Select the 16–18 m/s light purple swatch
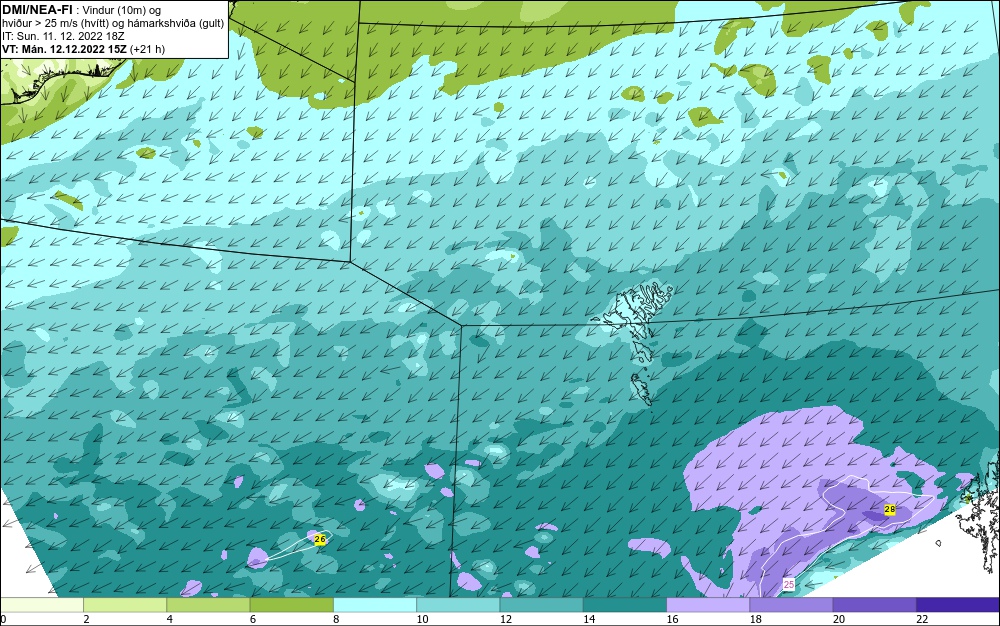This screenshot has height=626, width=1000. coord(708,605)
